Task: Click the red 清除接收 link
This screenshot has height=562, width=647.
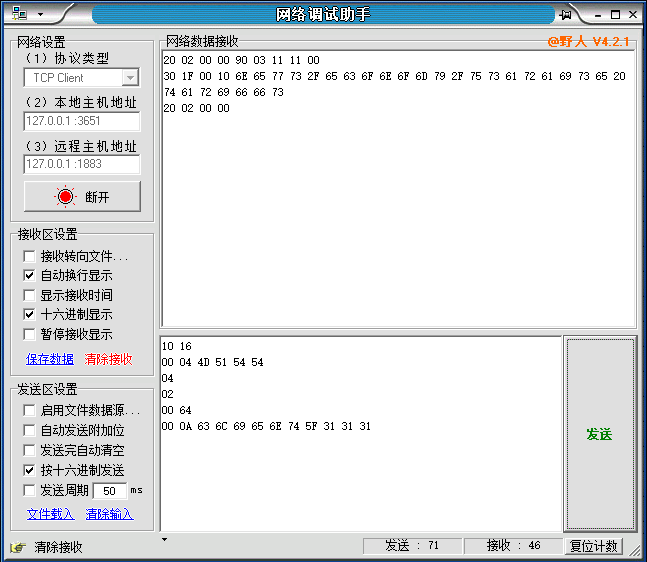Action: (x=108, y=359)
